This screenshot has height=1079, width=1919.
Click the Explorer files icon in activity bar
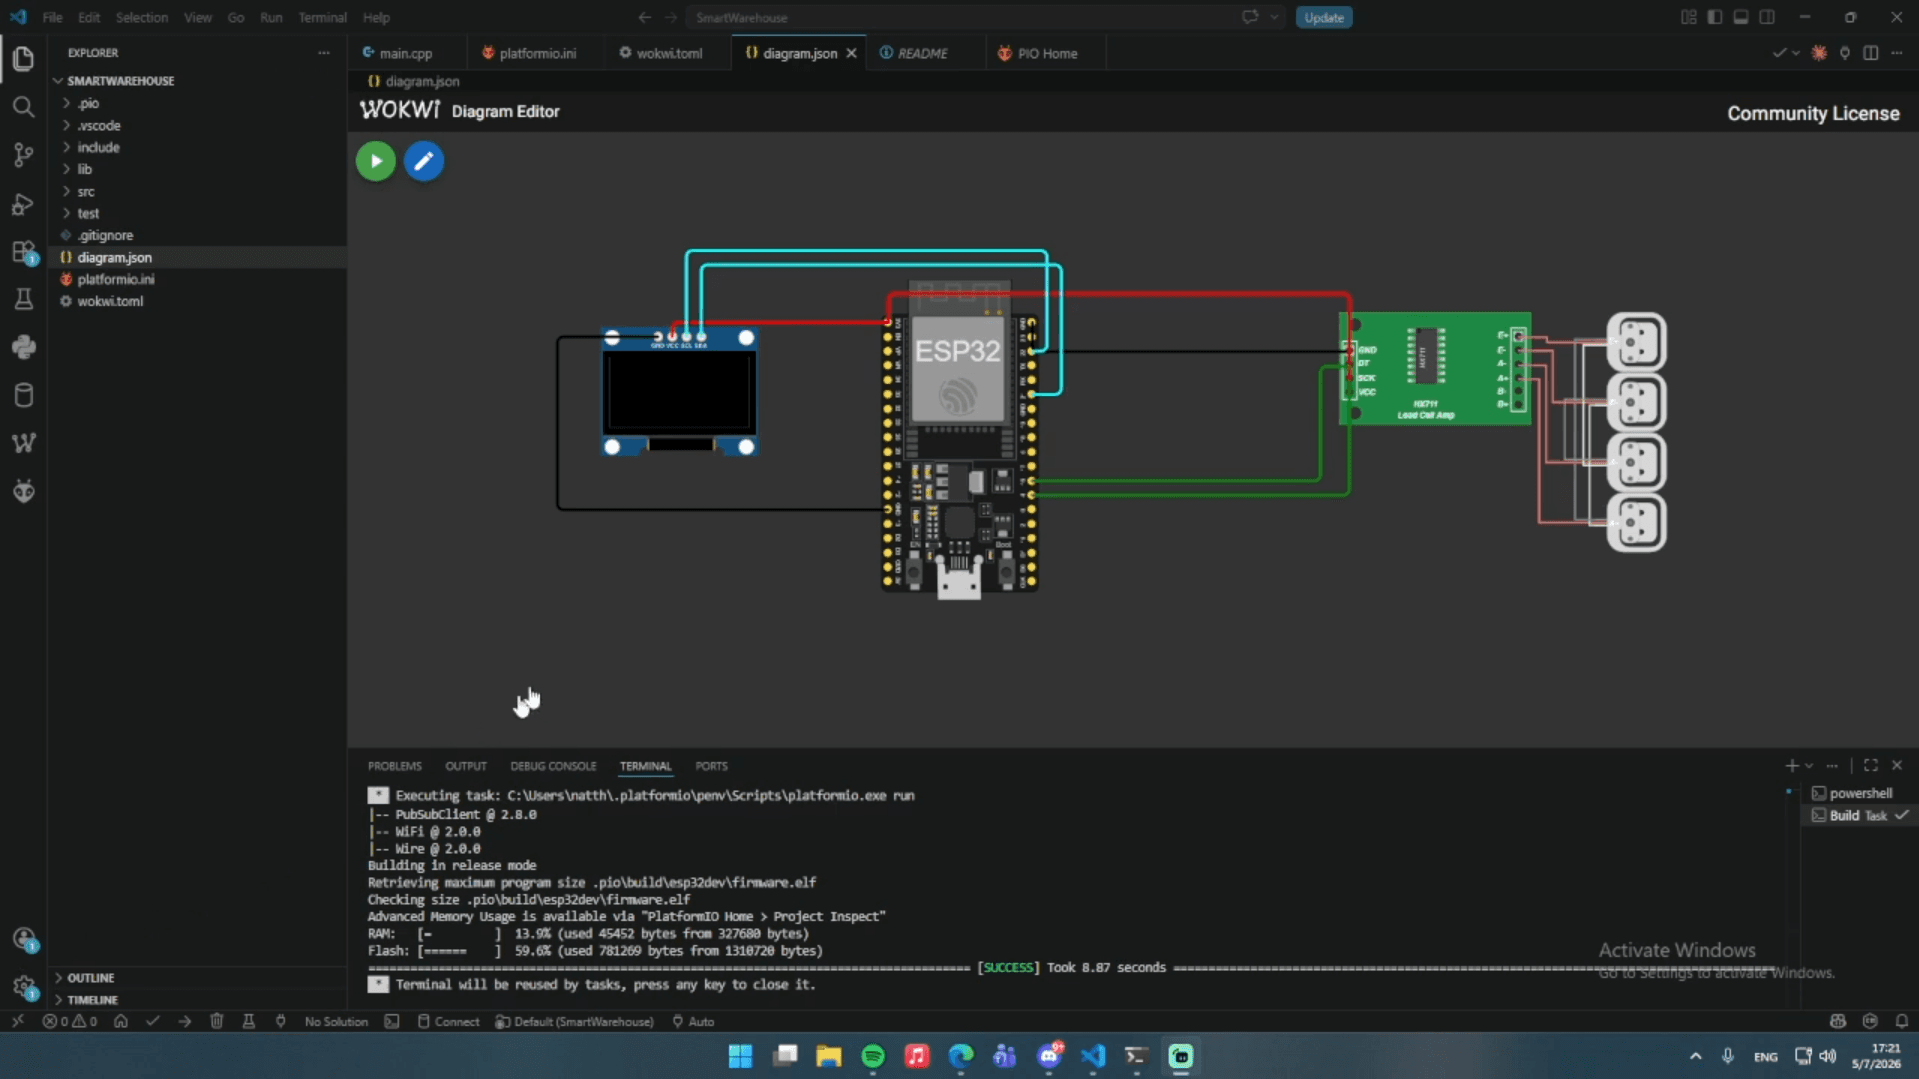[23, 58]
